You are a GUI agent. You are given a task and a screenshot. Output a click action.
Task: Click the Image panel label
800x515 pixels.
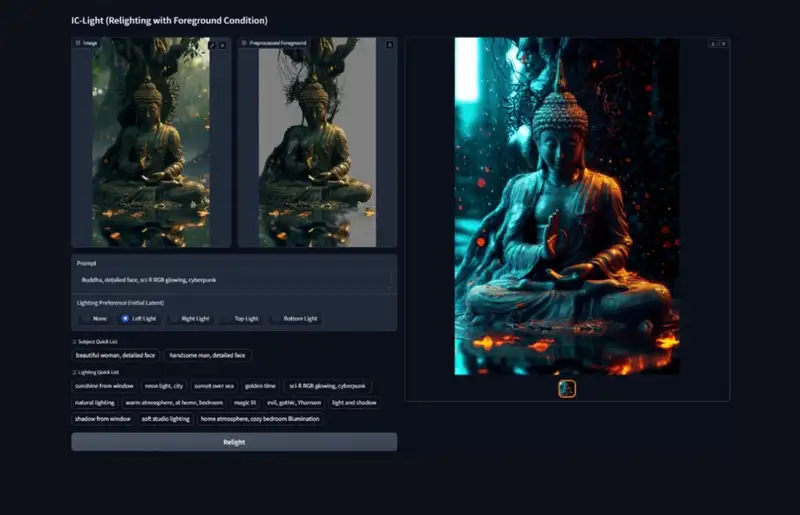click(87, 43)
